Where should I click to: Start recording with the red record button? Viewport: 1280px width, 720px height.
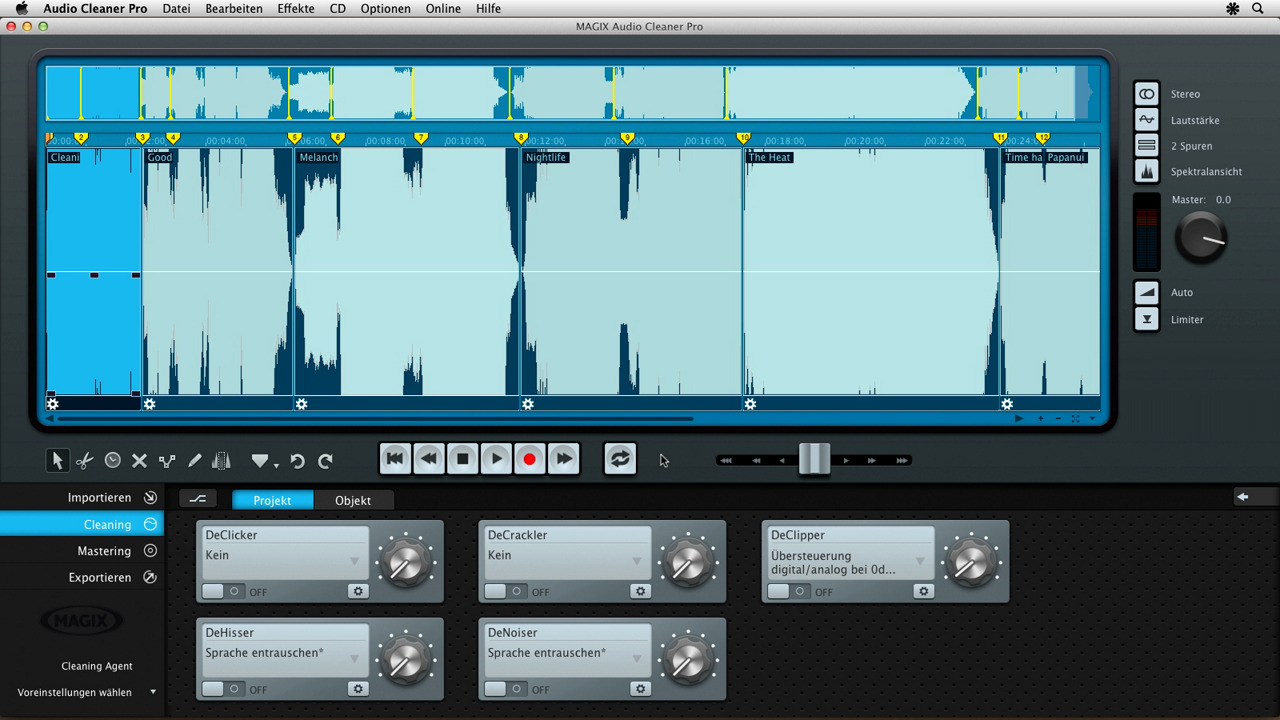[530, 459]
